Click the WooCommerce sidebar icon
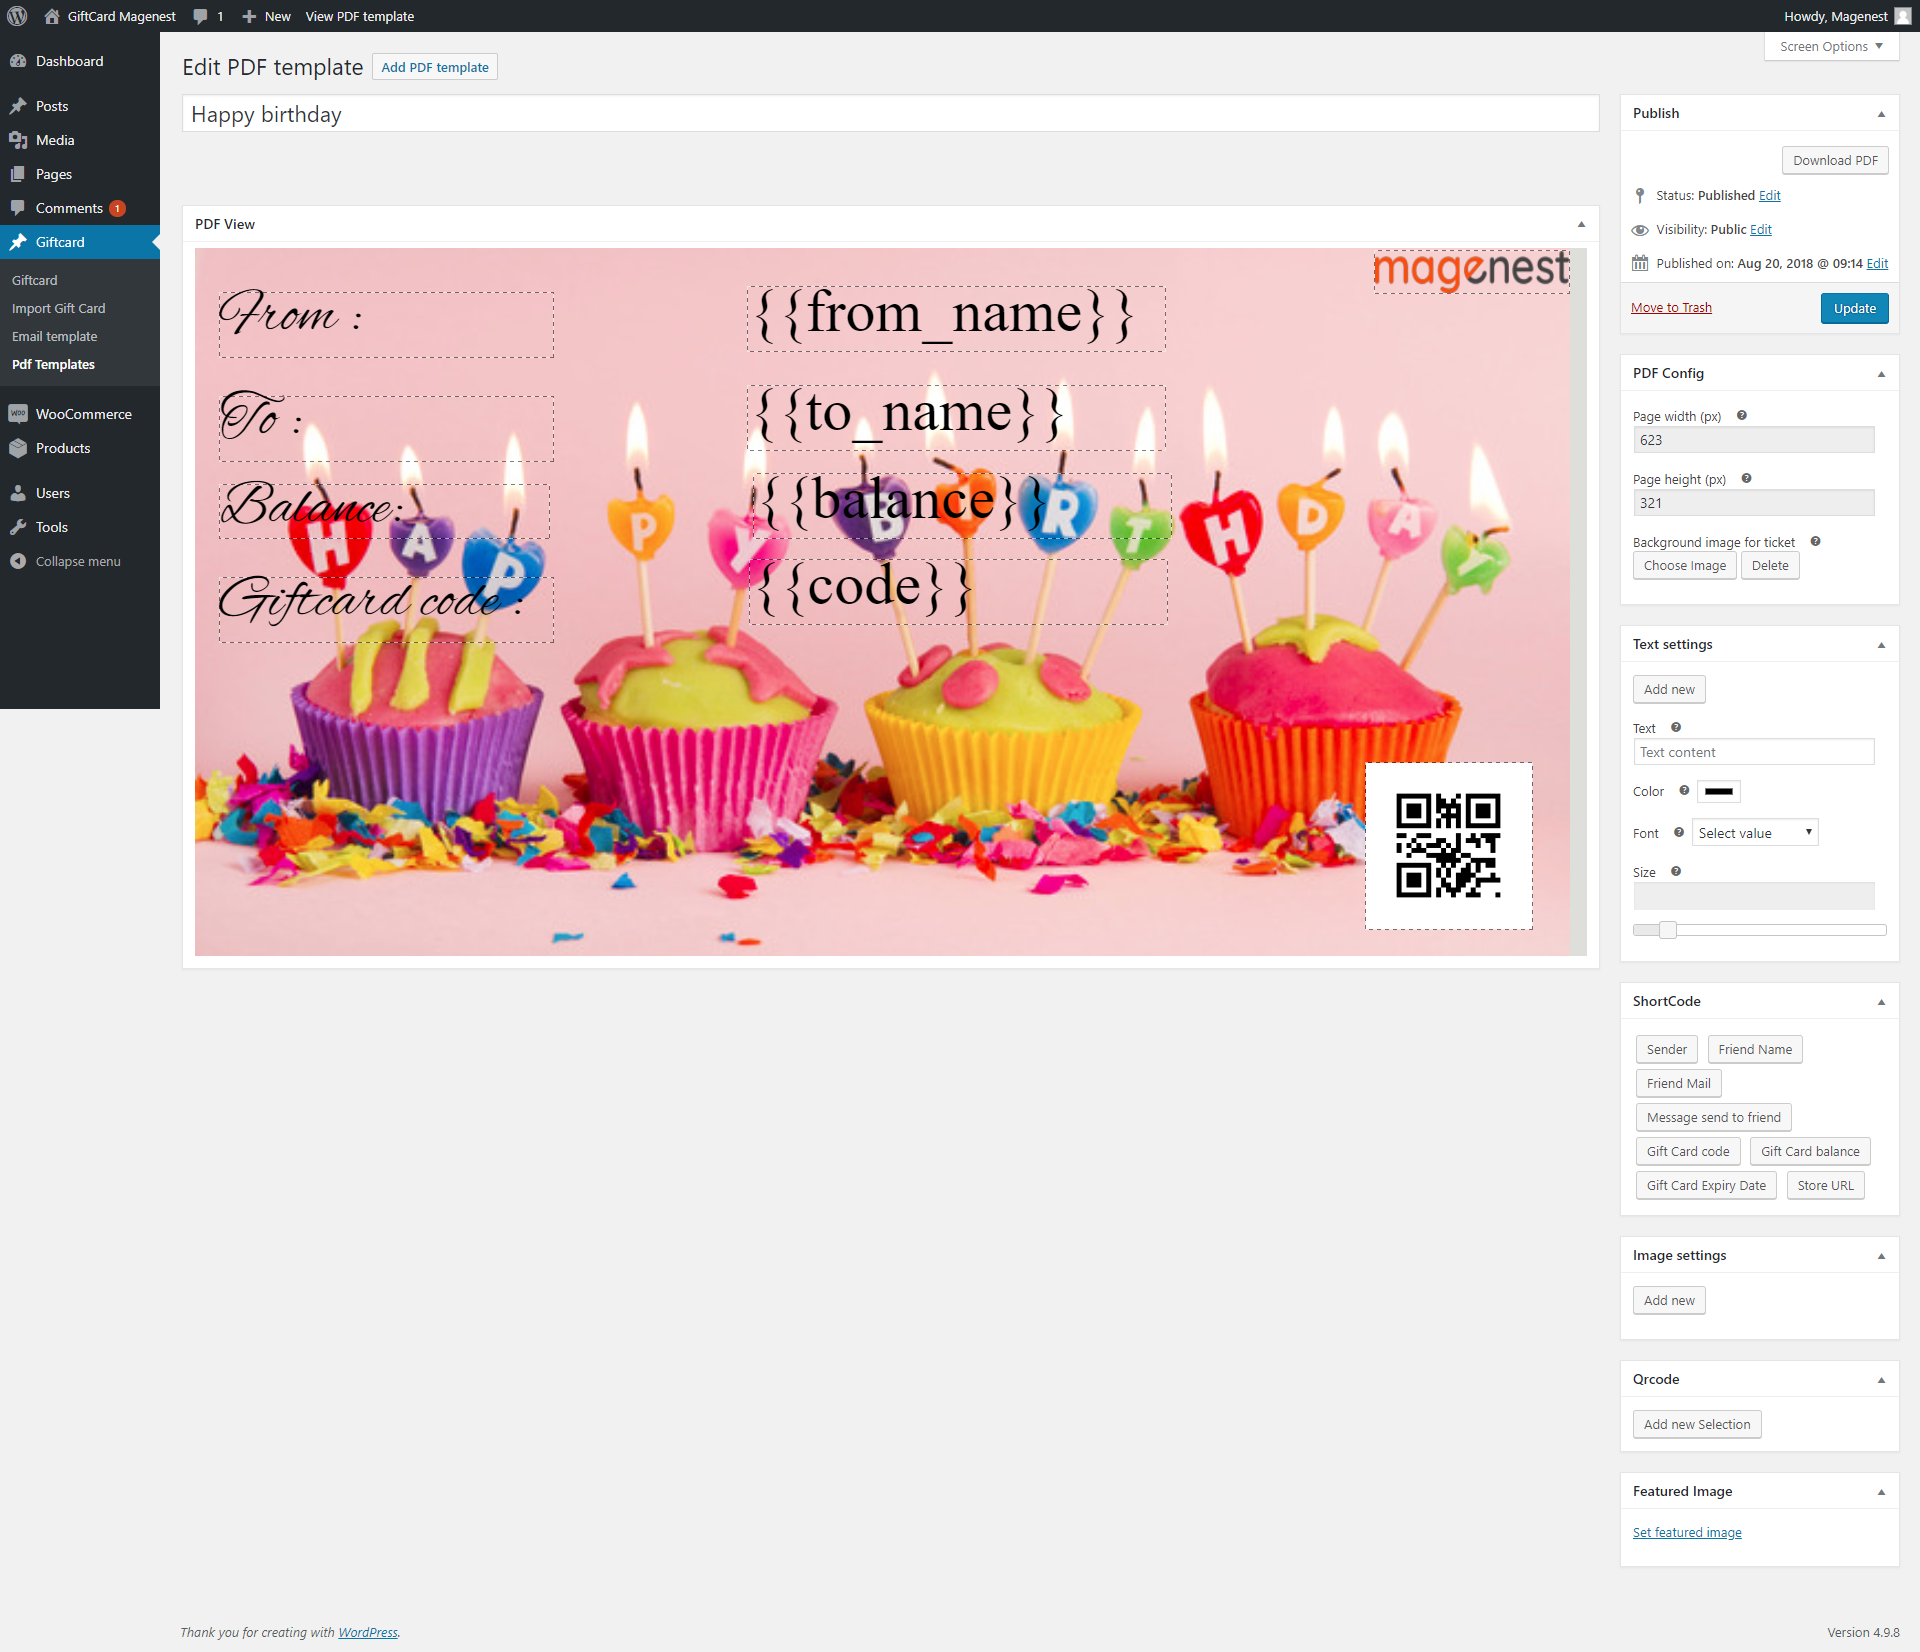This screenshot has height=1652, width=1920. 18,414
